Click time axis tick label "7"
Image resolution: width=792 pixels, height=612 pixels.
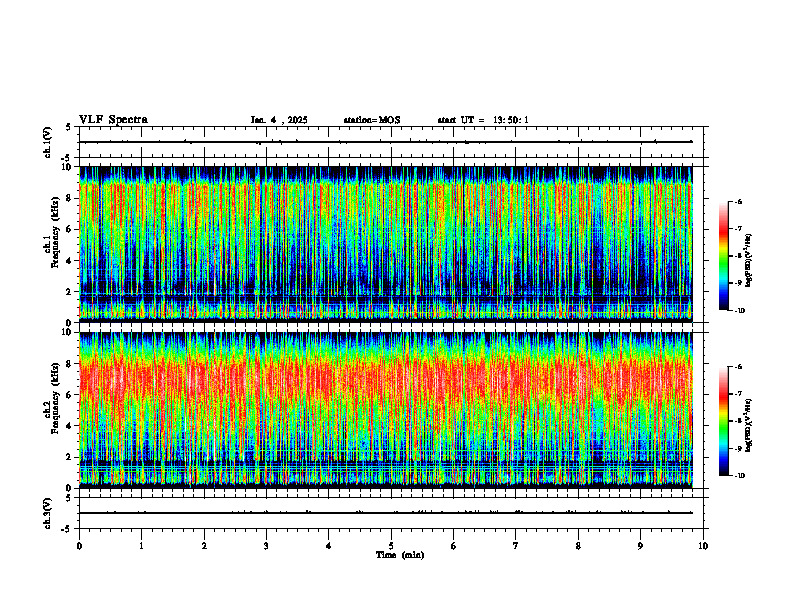point(516,546)
